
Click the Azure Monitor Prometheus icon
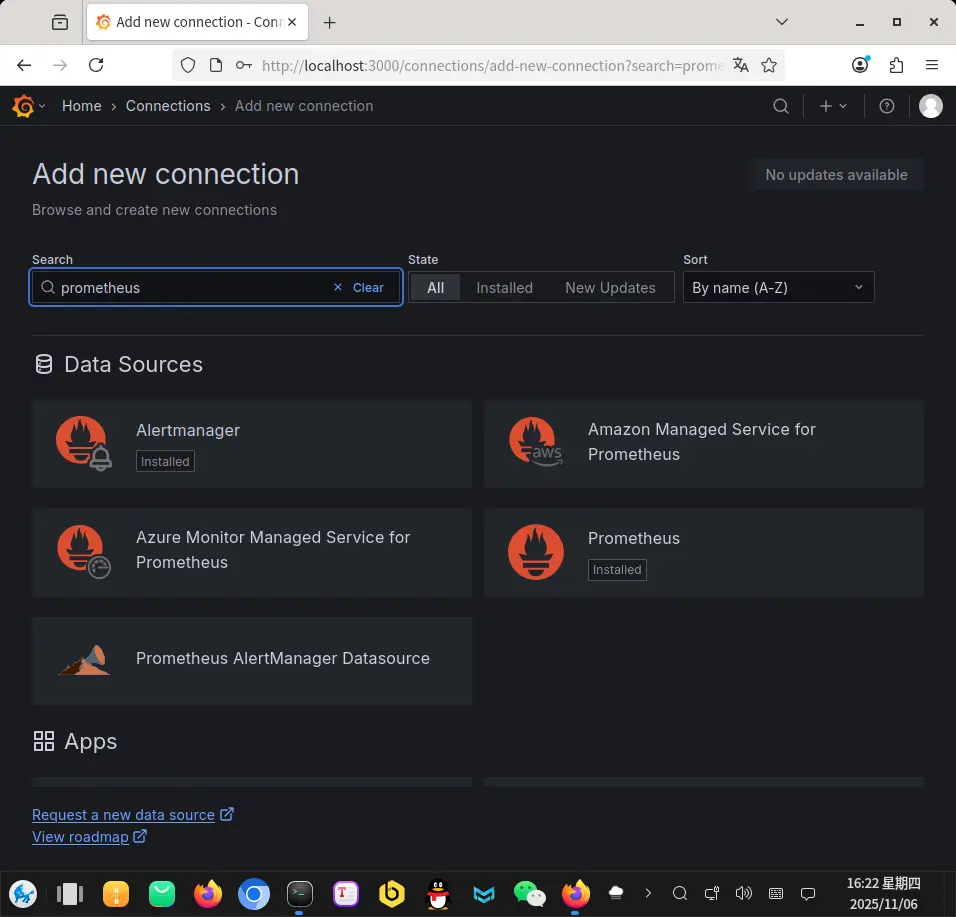pos(84,551)
